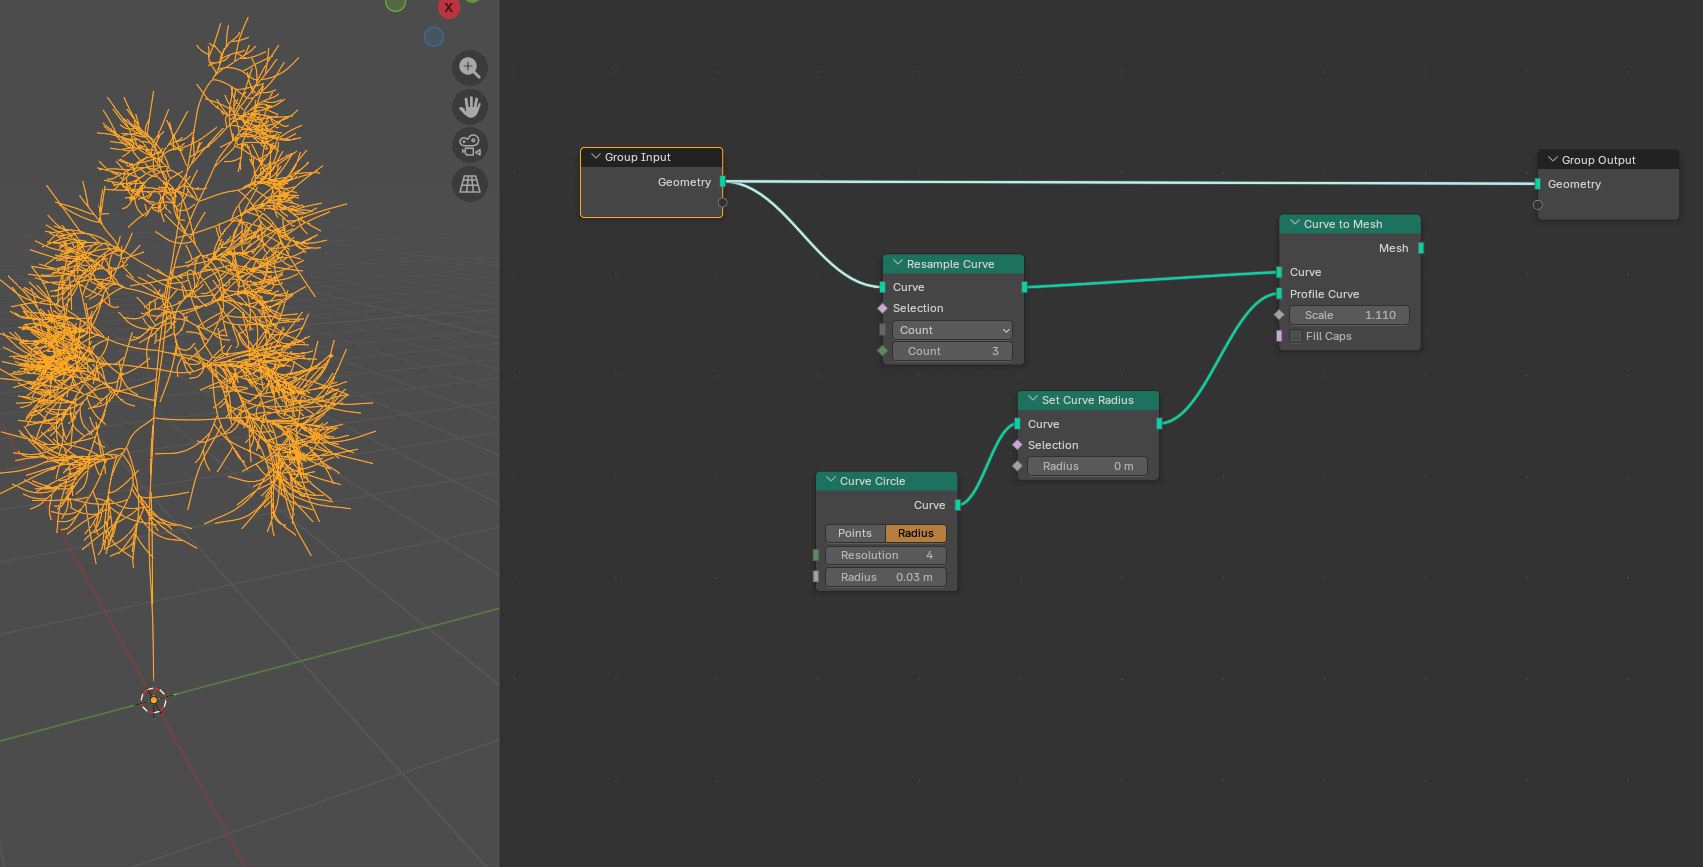This screenshot has width=1703, height=867.
Task: Select the Curve to Mesh node by its title
Action: (x=1343, y=224)
